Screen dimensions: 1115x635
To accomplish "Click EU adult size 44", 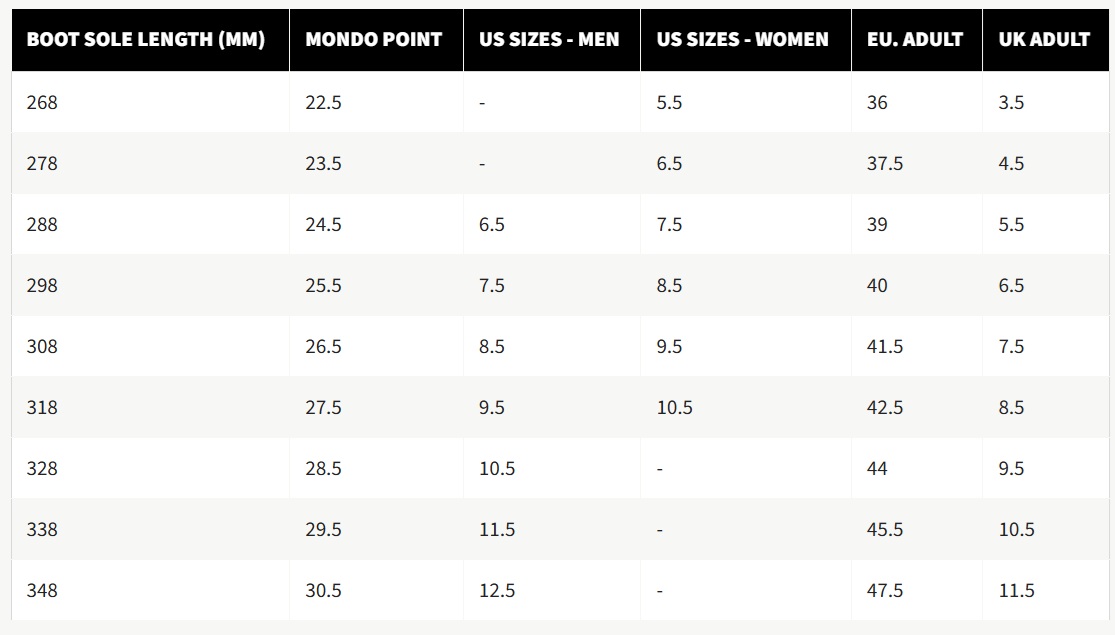I will pos(877,468).
